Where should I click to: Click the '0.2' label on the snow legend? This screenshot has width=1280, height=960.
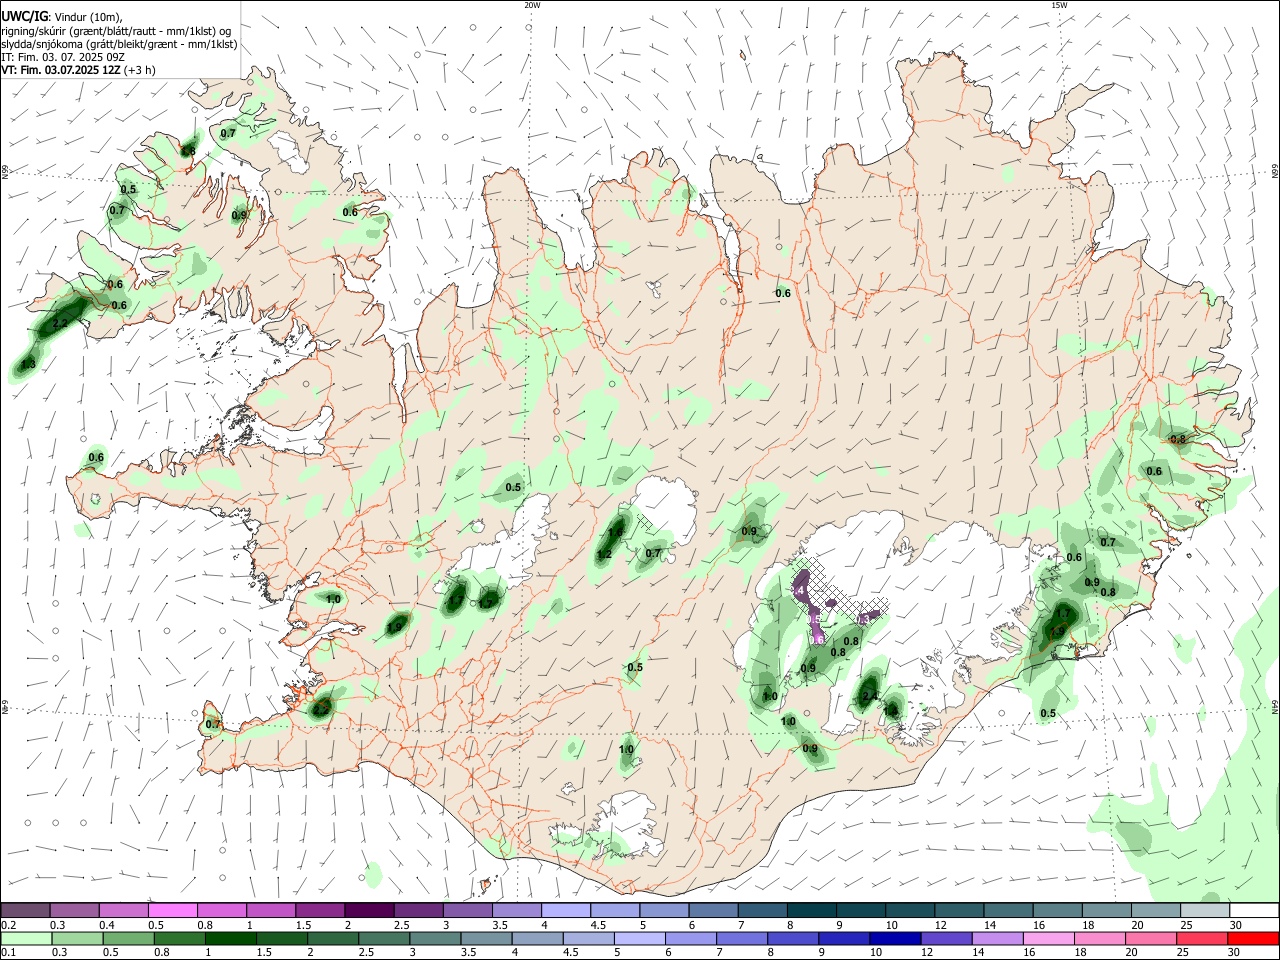click(10, 925)
